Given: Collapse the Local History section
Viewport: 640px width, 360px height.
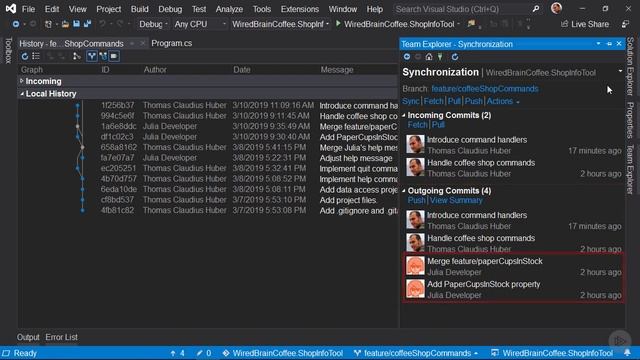Looking at the screenshot, I should [22, 93].
